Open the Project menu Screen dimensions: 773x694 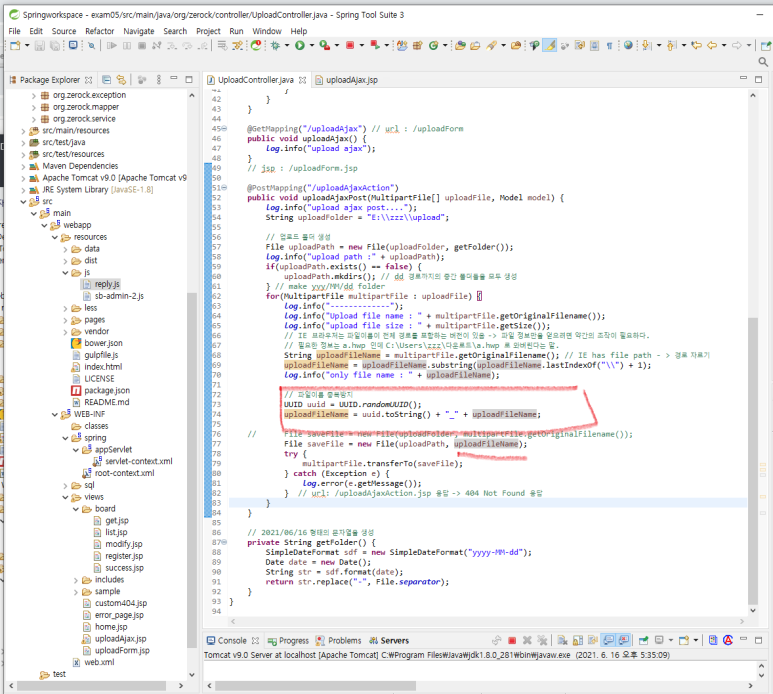[x=208, y=31]
